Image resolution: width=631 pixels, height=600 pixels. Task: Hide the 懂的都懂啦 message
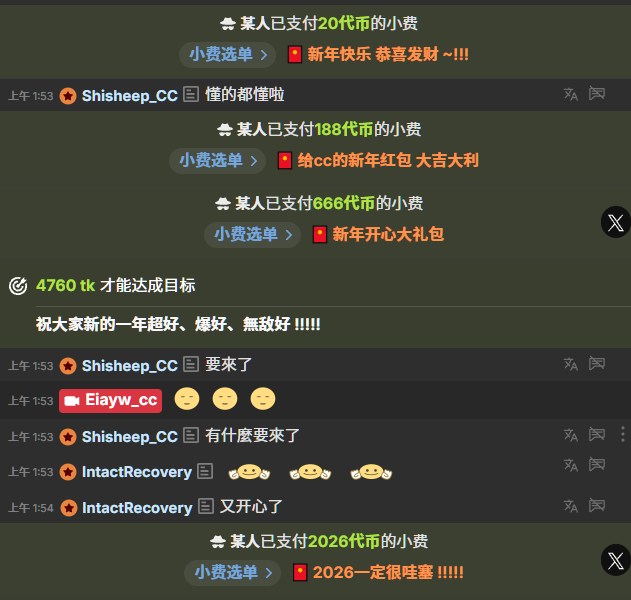click(x=597, y=93)
